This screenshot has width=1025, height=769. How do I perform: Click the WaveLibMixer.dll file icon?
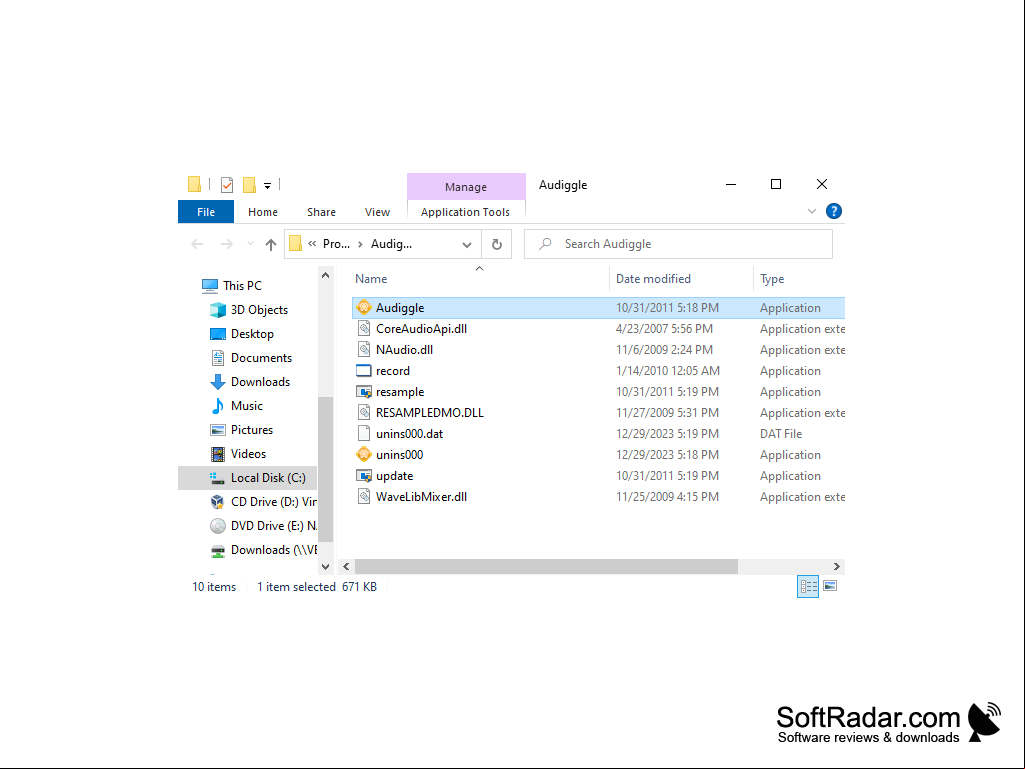coord(363,496)
